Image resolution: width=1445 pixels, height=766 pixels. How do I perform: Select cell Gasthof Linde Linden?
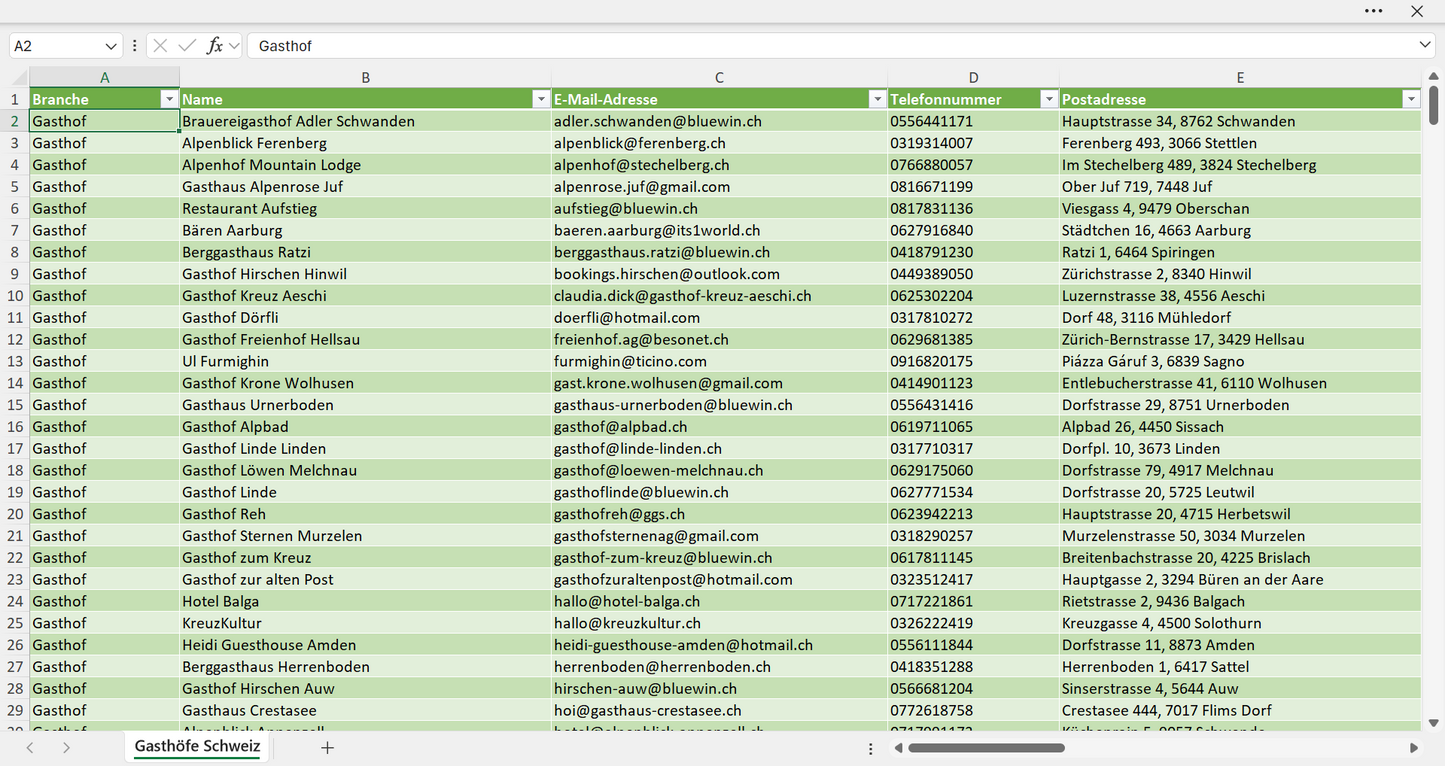click(365, 449)
